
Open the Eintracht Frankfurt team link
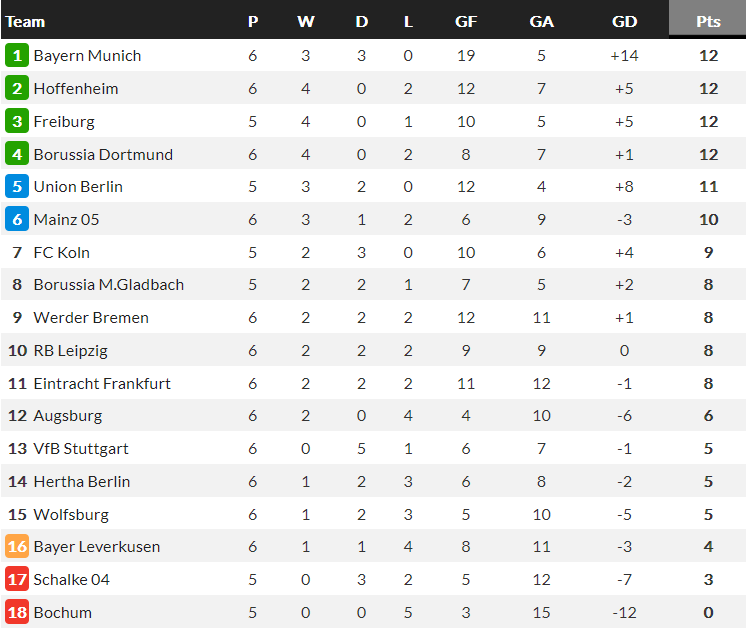coord(102,383)
